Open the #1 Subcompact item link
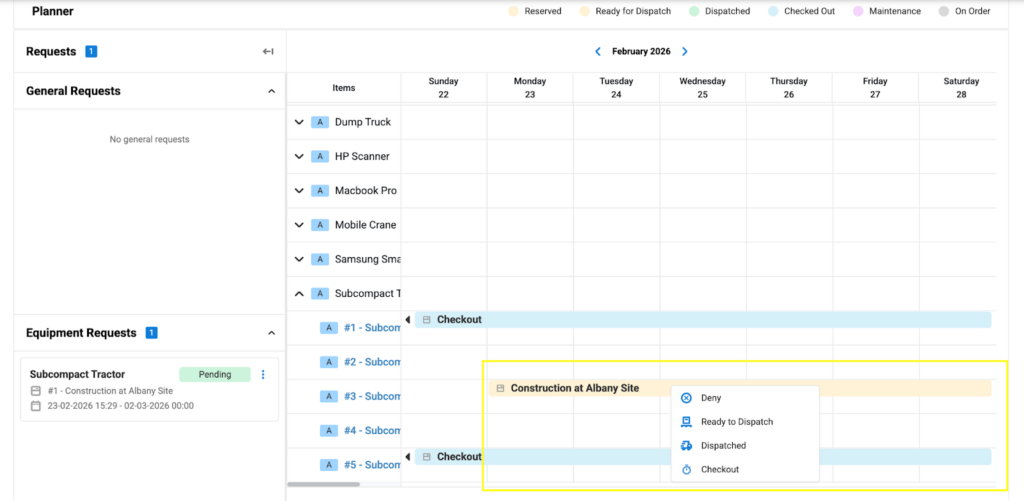Viewport: 1024px width, 501px height. pyautogui.click(x=371, y=328)
